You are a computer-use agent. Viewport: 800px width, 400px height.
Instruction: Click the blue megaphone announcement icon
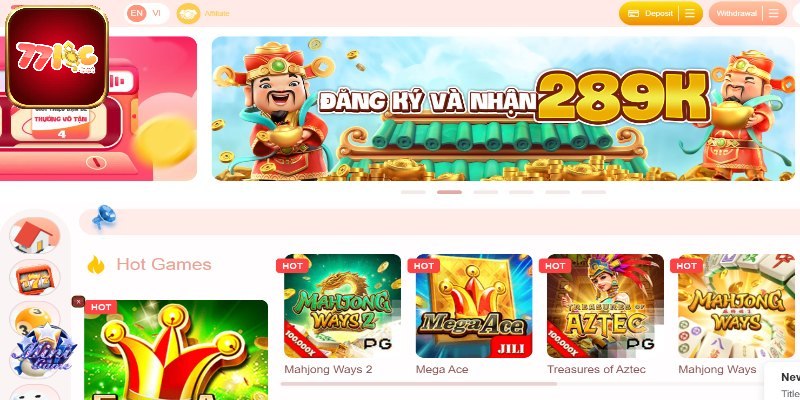[104, 217]
